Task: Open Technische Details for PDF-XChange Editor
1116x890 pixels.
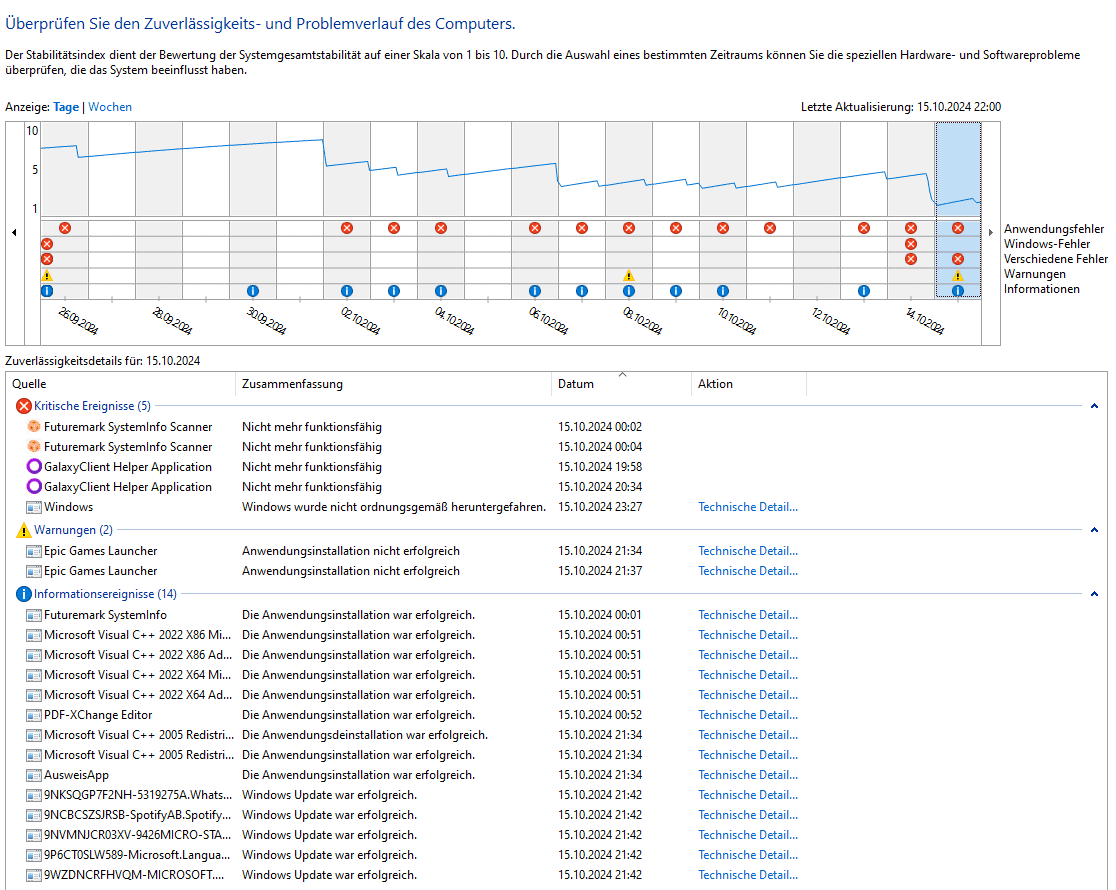Action: click(x=747, y=715)
